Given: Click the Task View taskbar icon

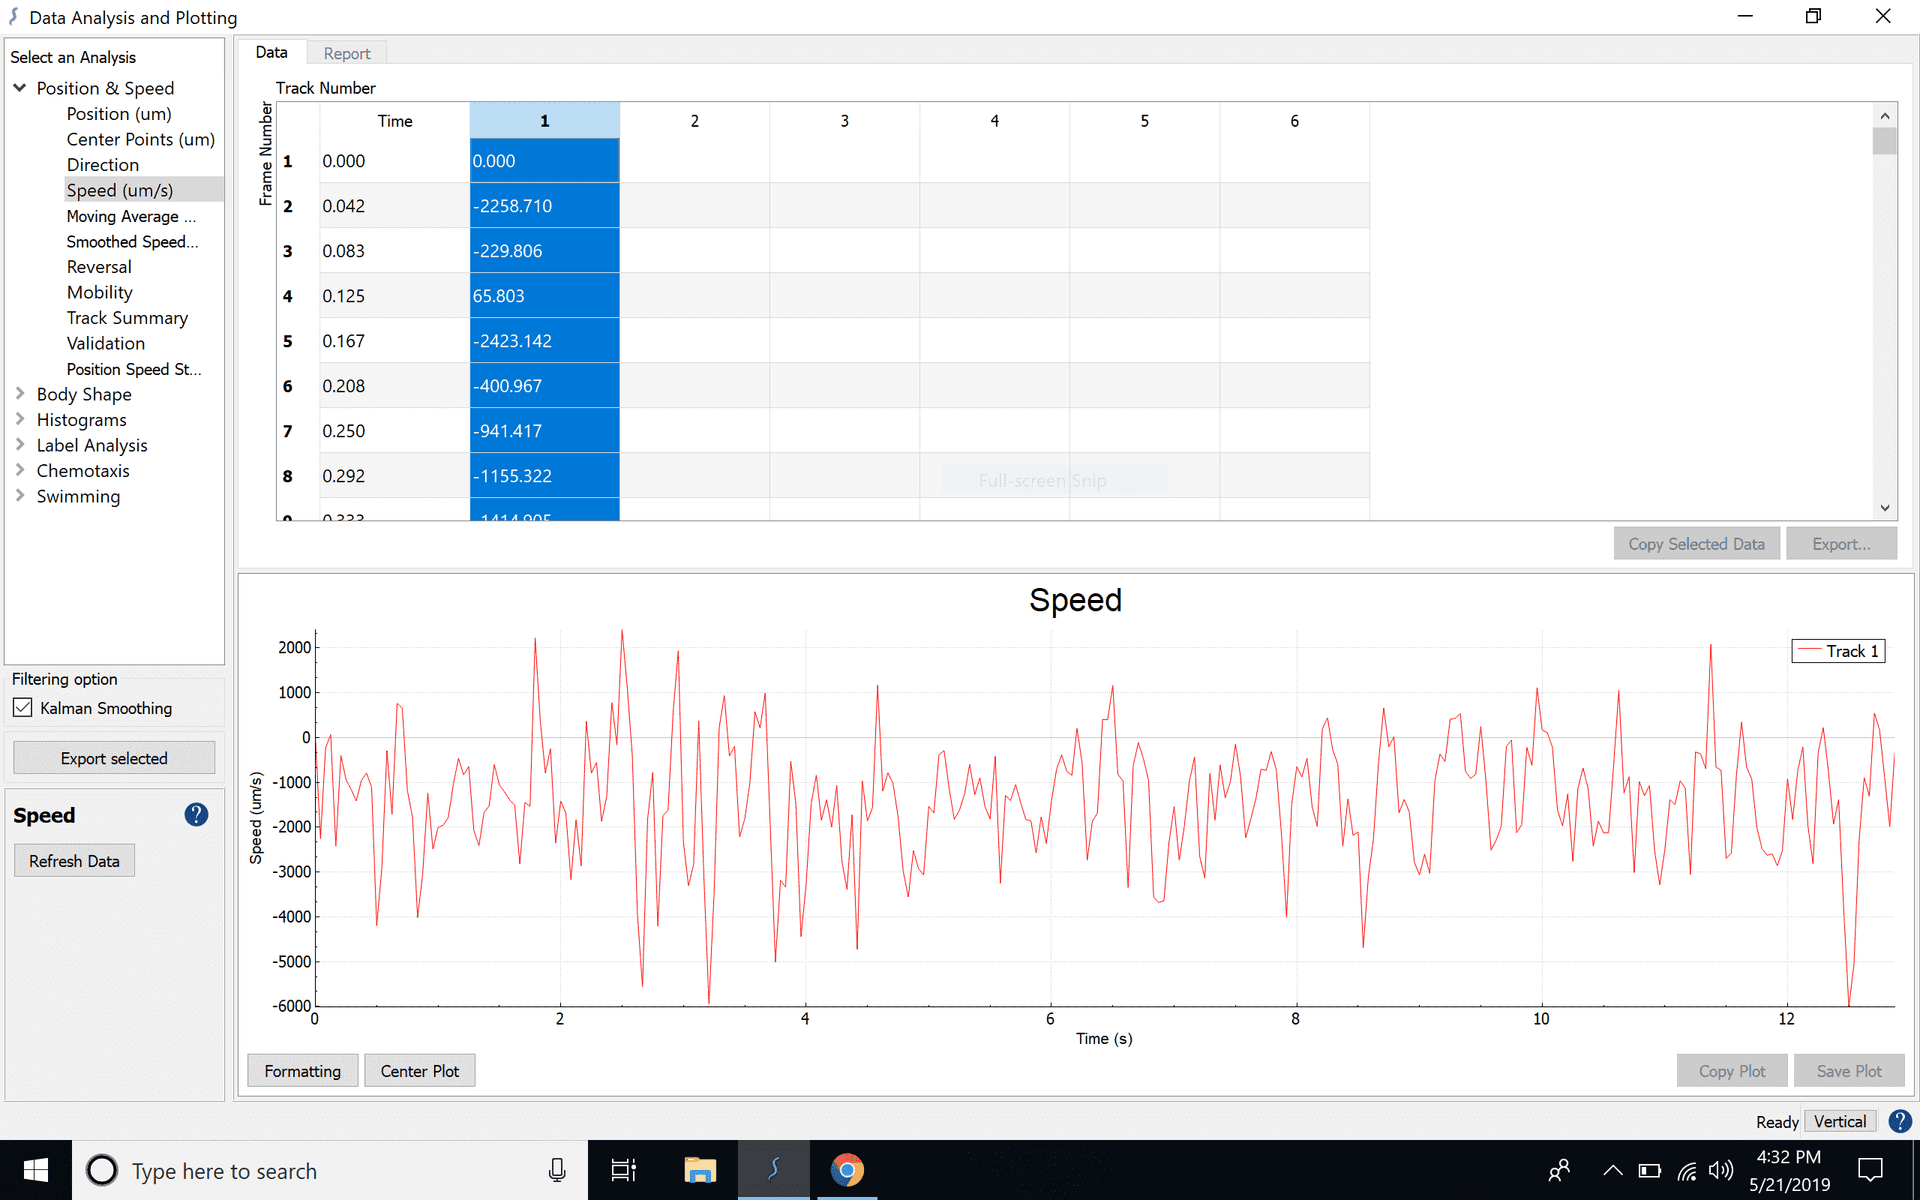Looking at the screenshot, I should pos(623,1170).
